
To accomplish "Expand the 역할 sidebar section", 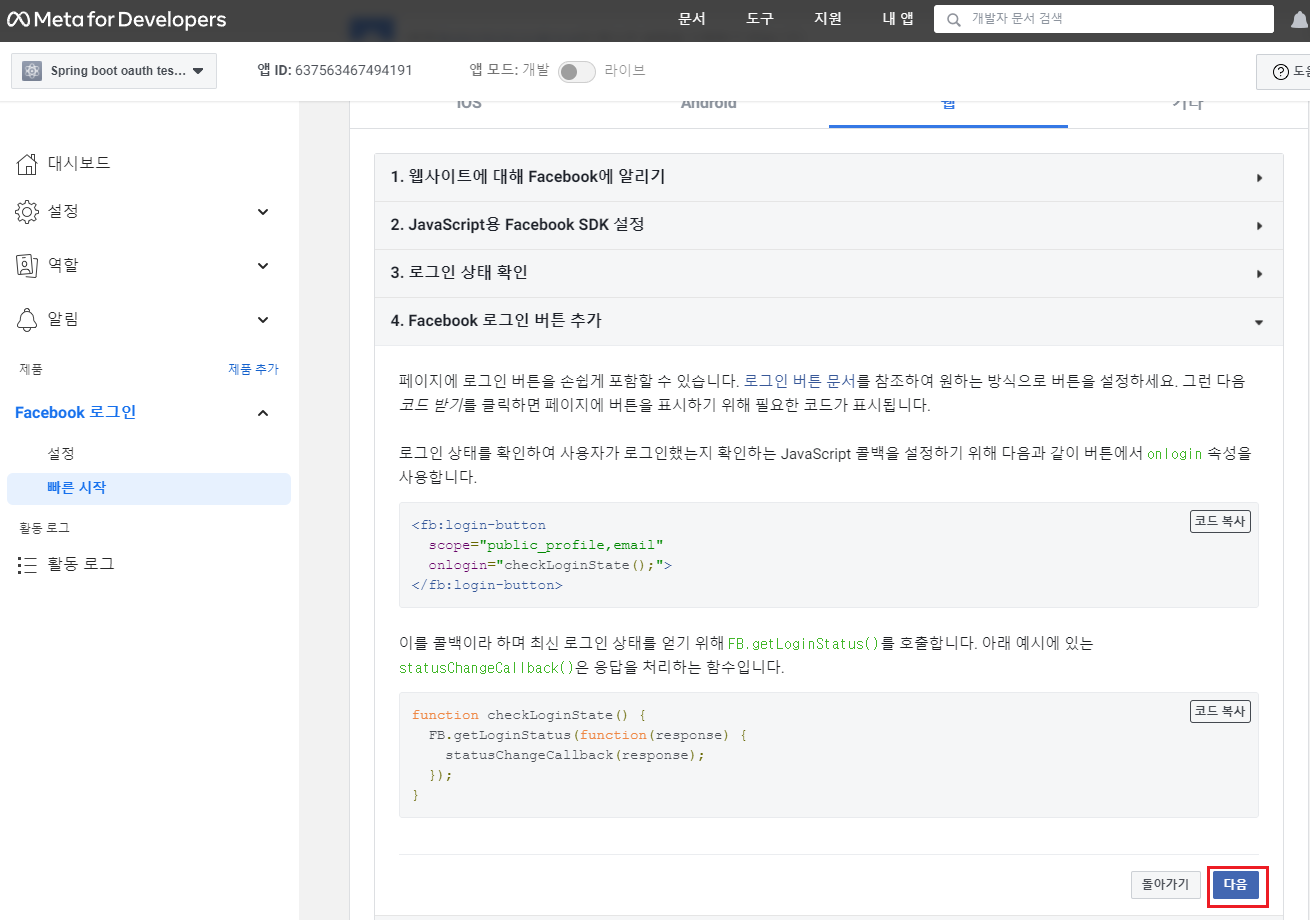I will pos(263,266).
